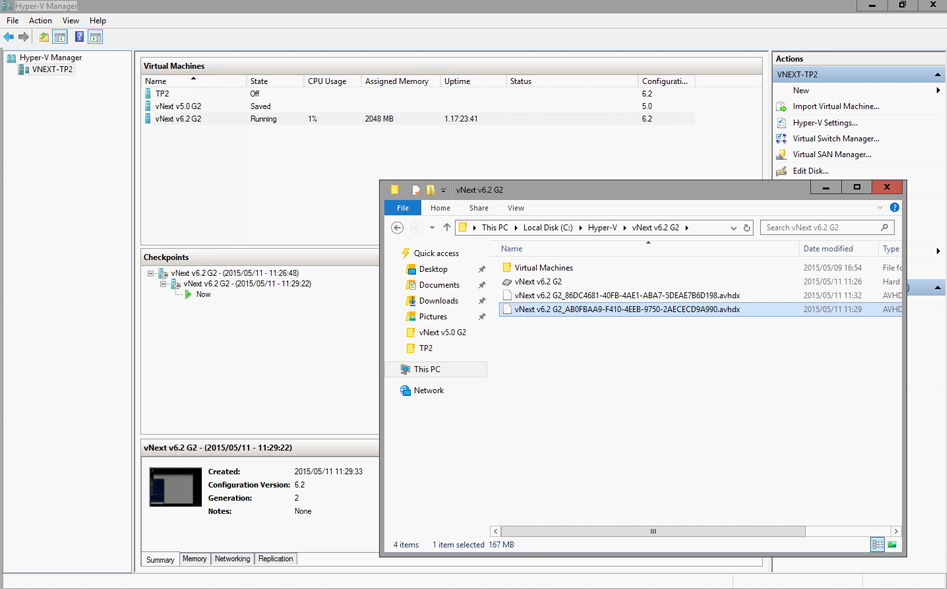The image size is (947, 589).
Task: Open the Explorer recent locations dropdown arrow
Action: pos(432,228)
